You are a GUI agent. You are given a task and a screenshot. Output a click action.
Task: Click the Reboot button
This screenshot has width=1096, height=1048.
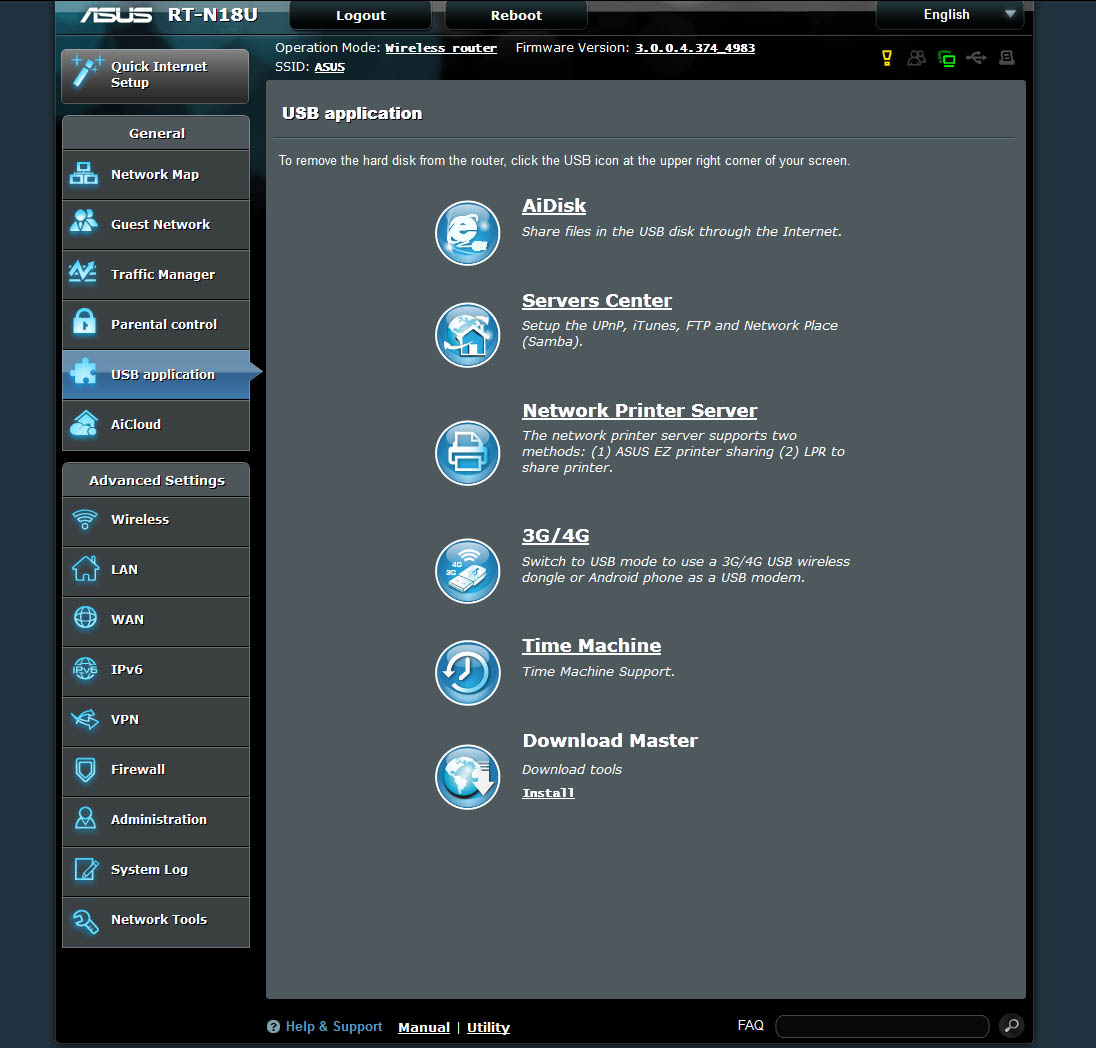pos(516,15)
